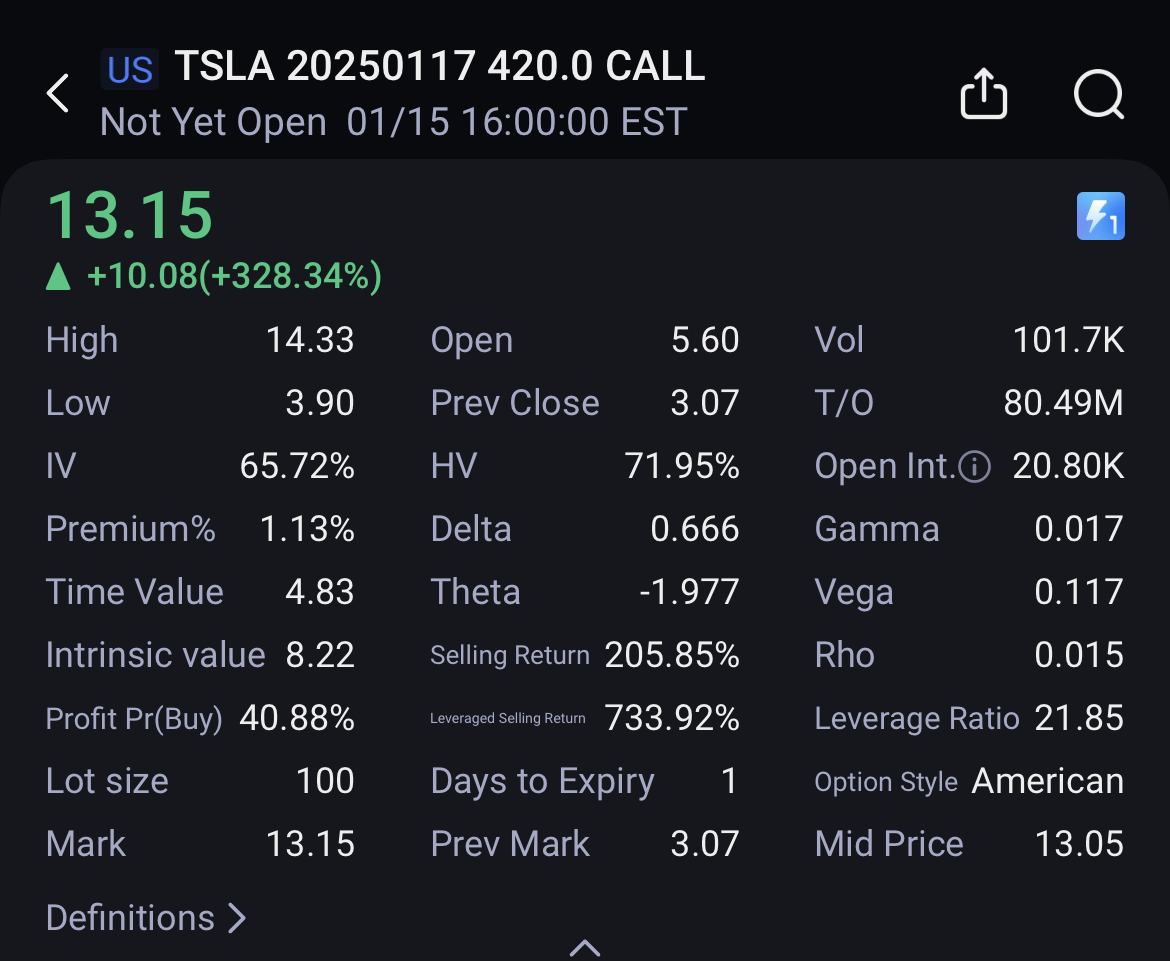Click the green up-triangle change indicator
Image resolution: width=1170 pixels, height=961 pixels.
59,276
